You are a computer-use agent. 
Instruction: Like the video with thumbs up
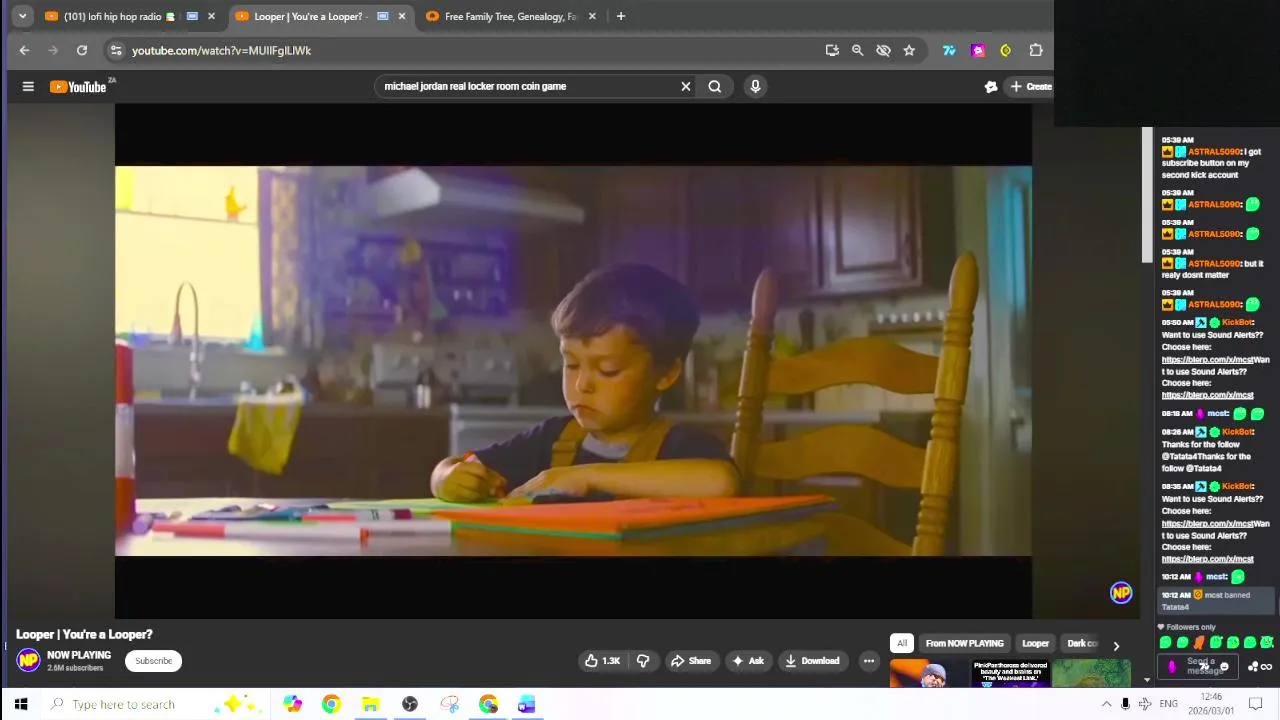(x=603, y=660)
